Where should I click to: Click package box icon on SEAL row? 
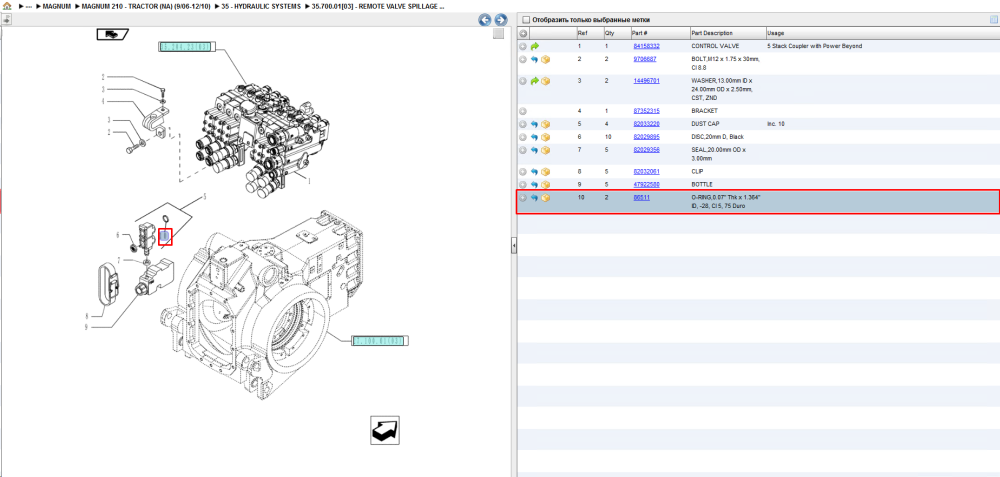(546, 150)
